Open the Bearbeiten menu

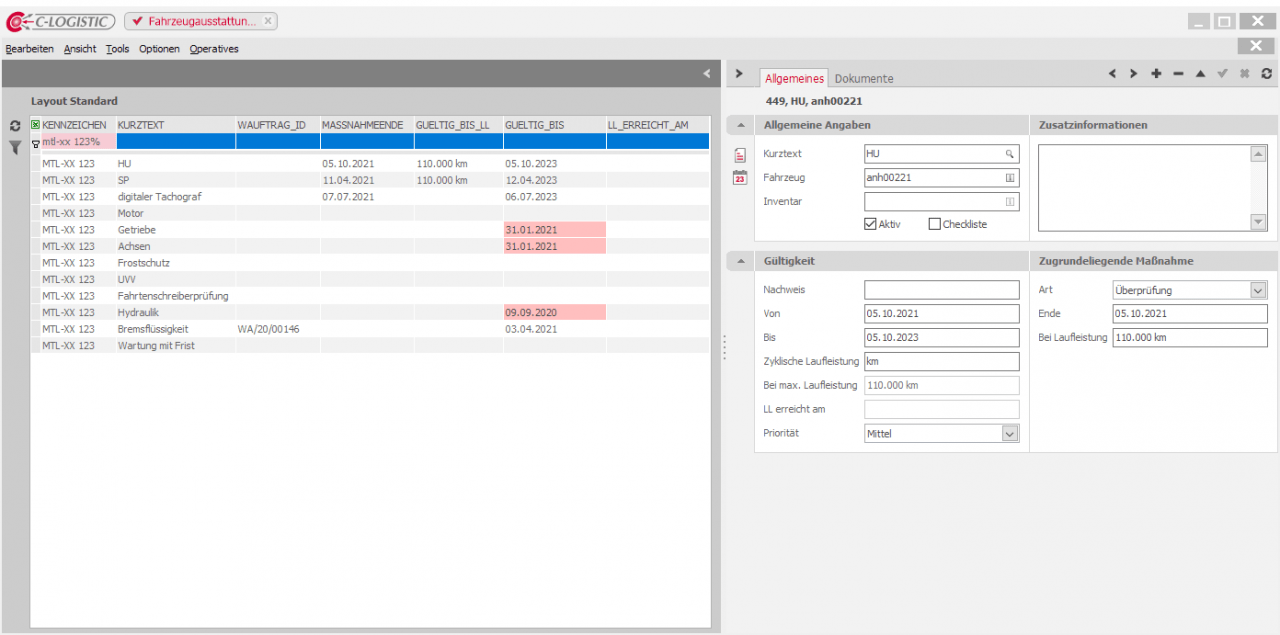[30, 49]
